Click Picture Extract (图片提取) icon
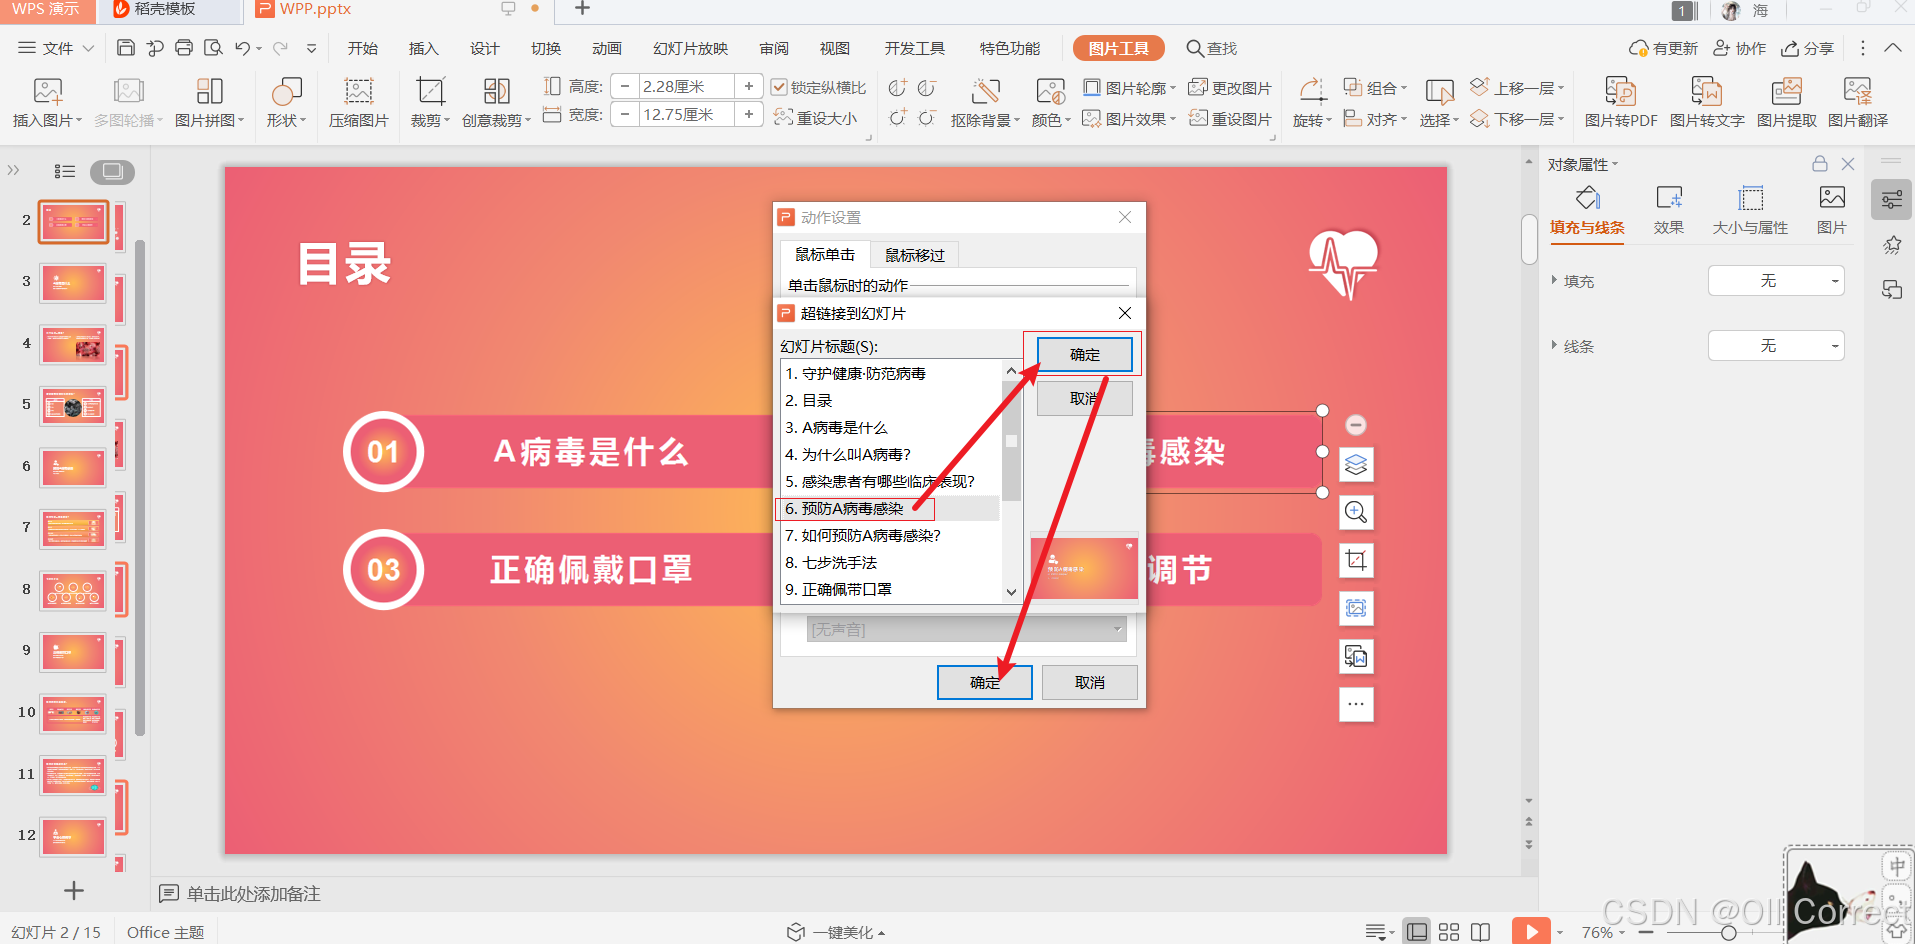This screenshot has width=1915, height=944. coord(1786,92)
